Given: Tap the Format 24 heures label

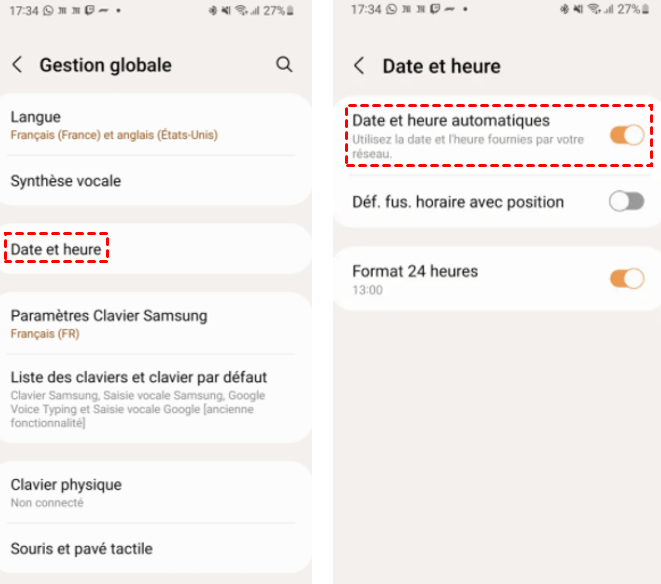Looking at the screenshot, I should click(415, 271).
